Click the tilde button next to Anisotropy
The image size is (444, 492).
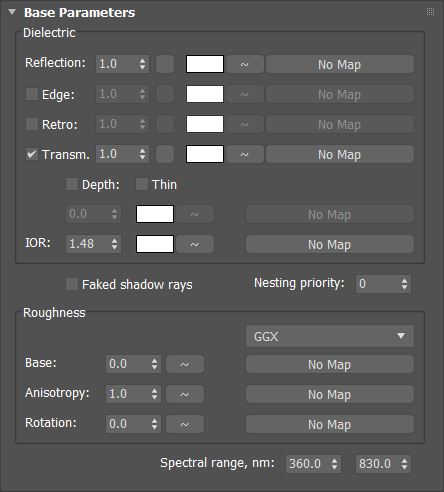(185, 394)
